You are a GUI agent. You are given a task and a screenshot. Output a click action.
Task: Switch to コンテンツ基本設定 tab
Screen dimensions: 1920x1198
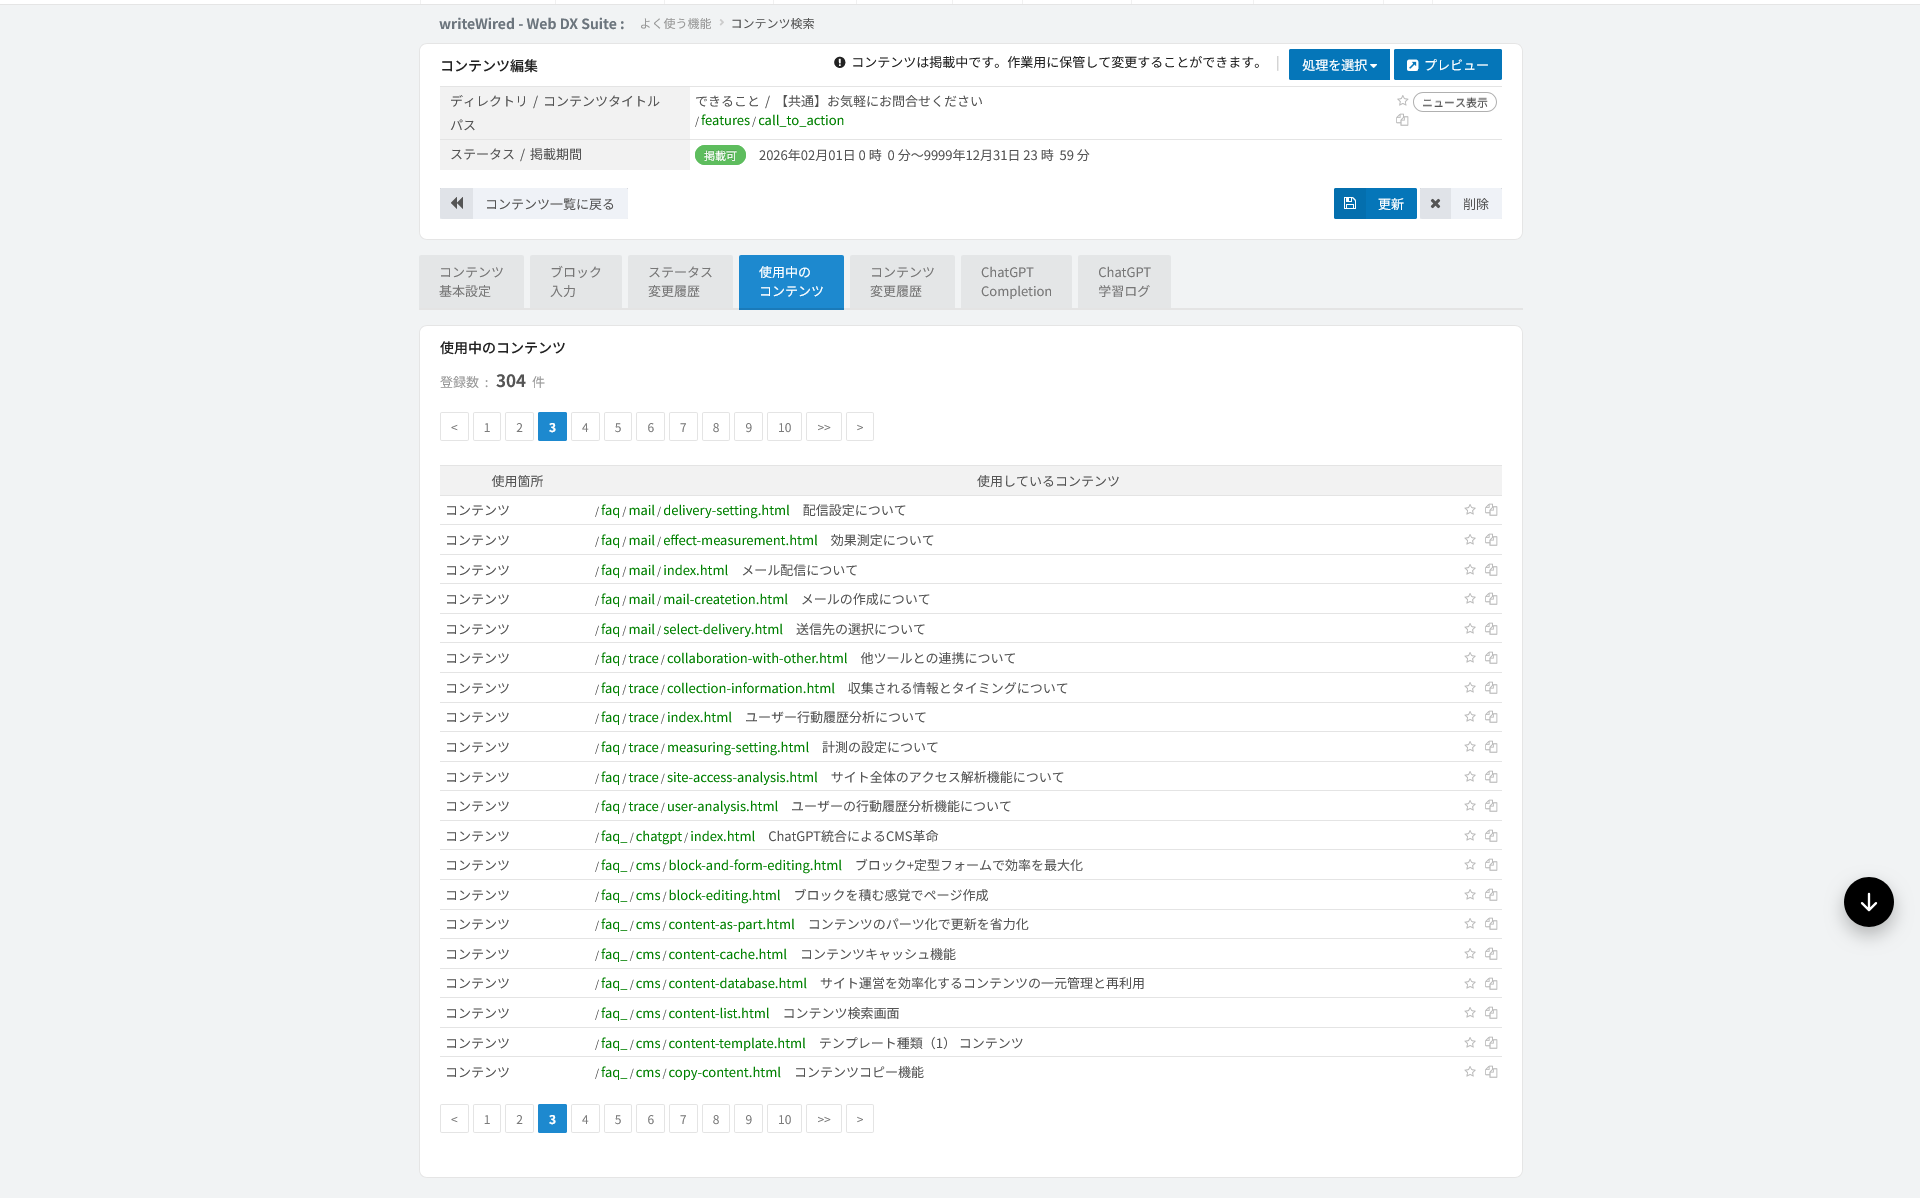point(471,282)
